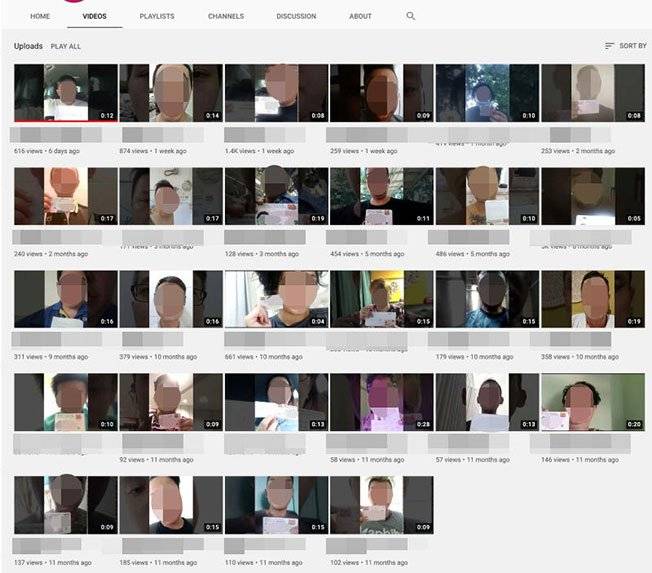Play the 0:04 video with 661 views

276,299
